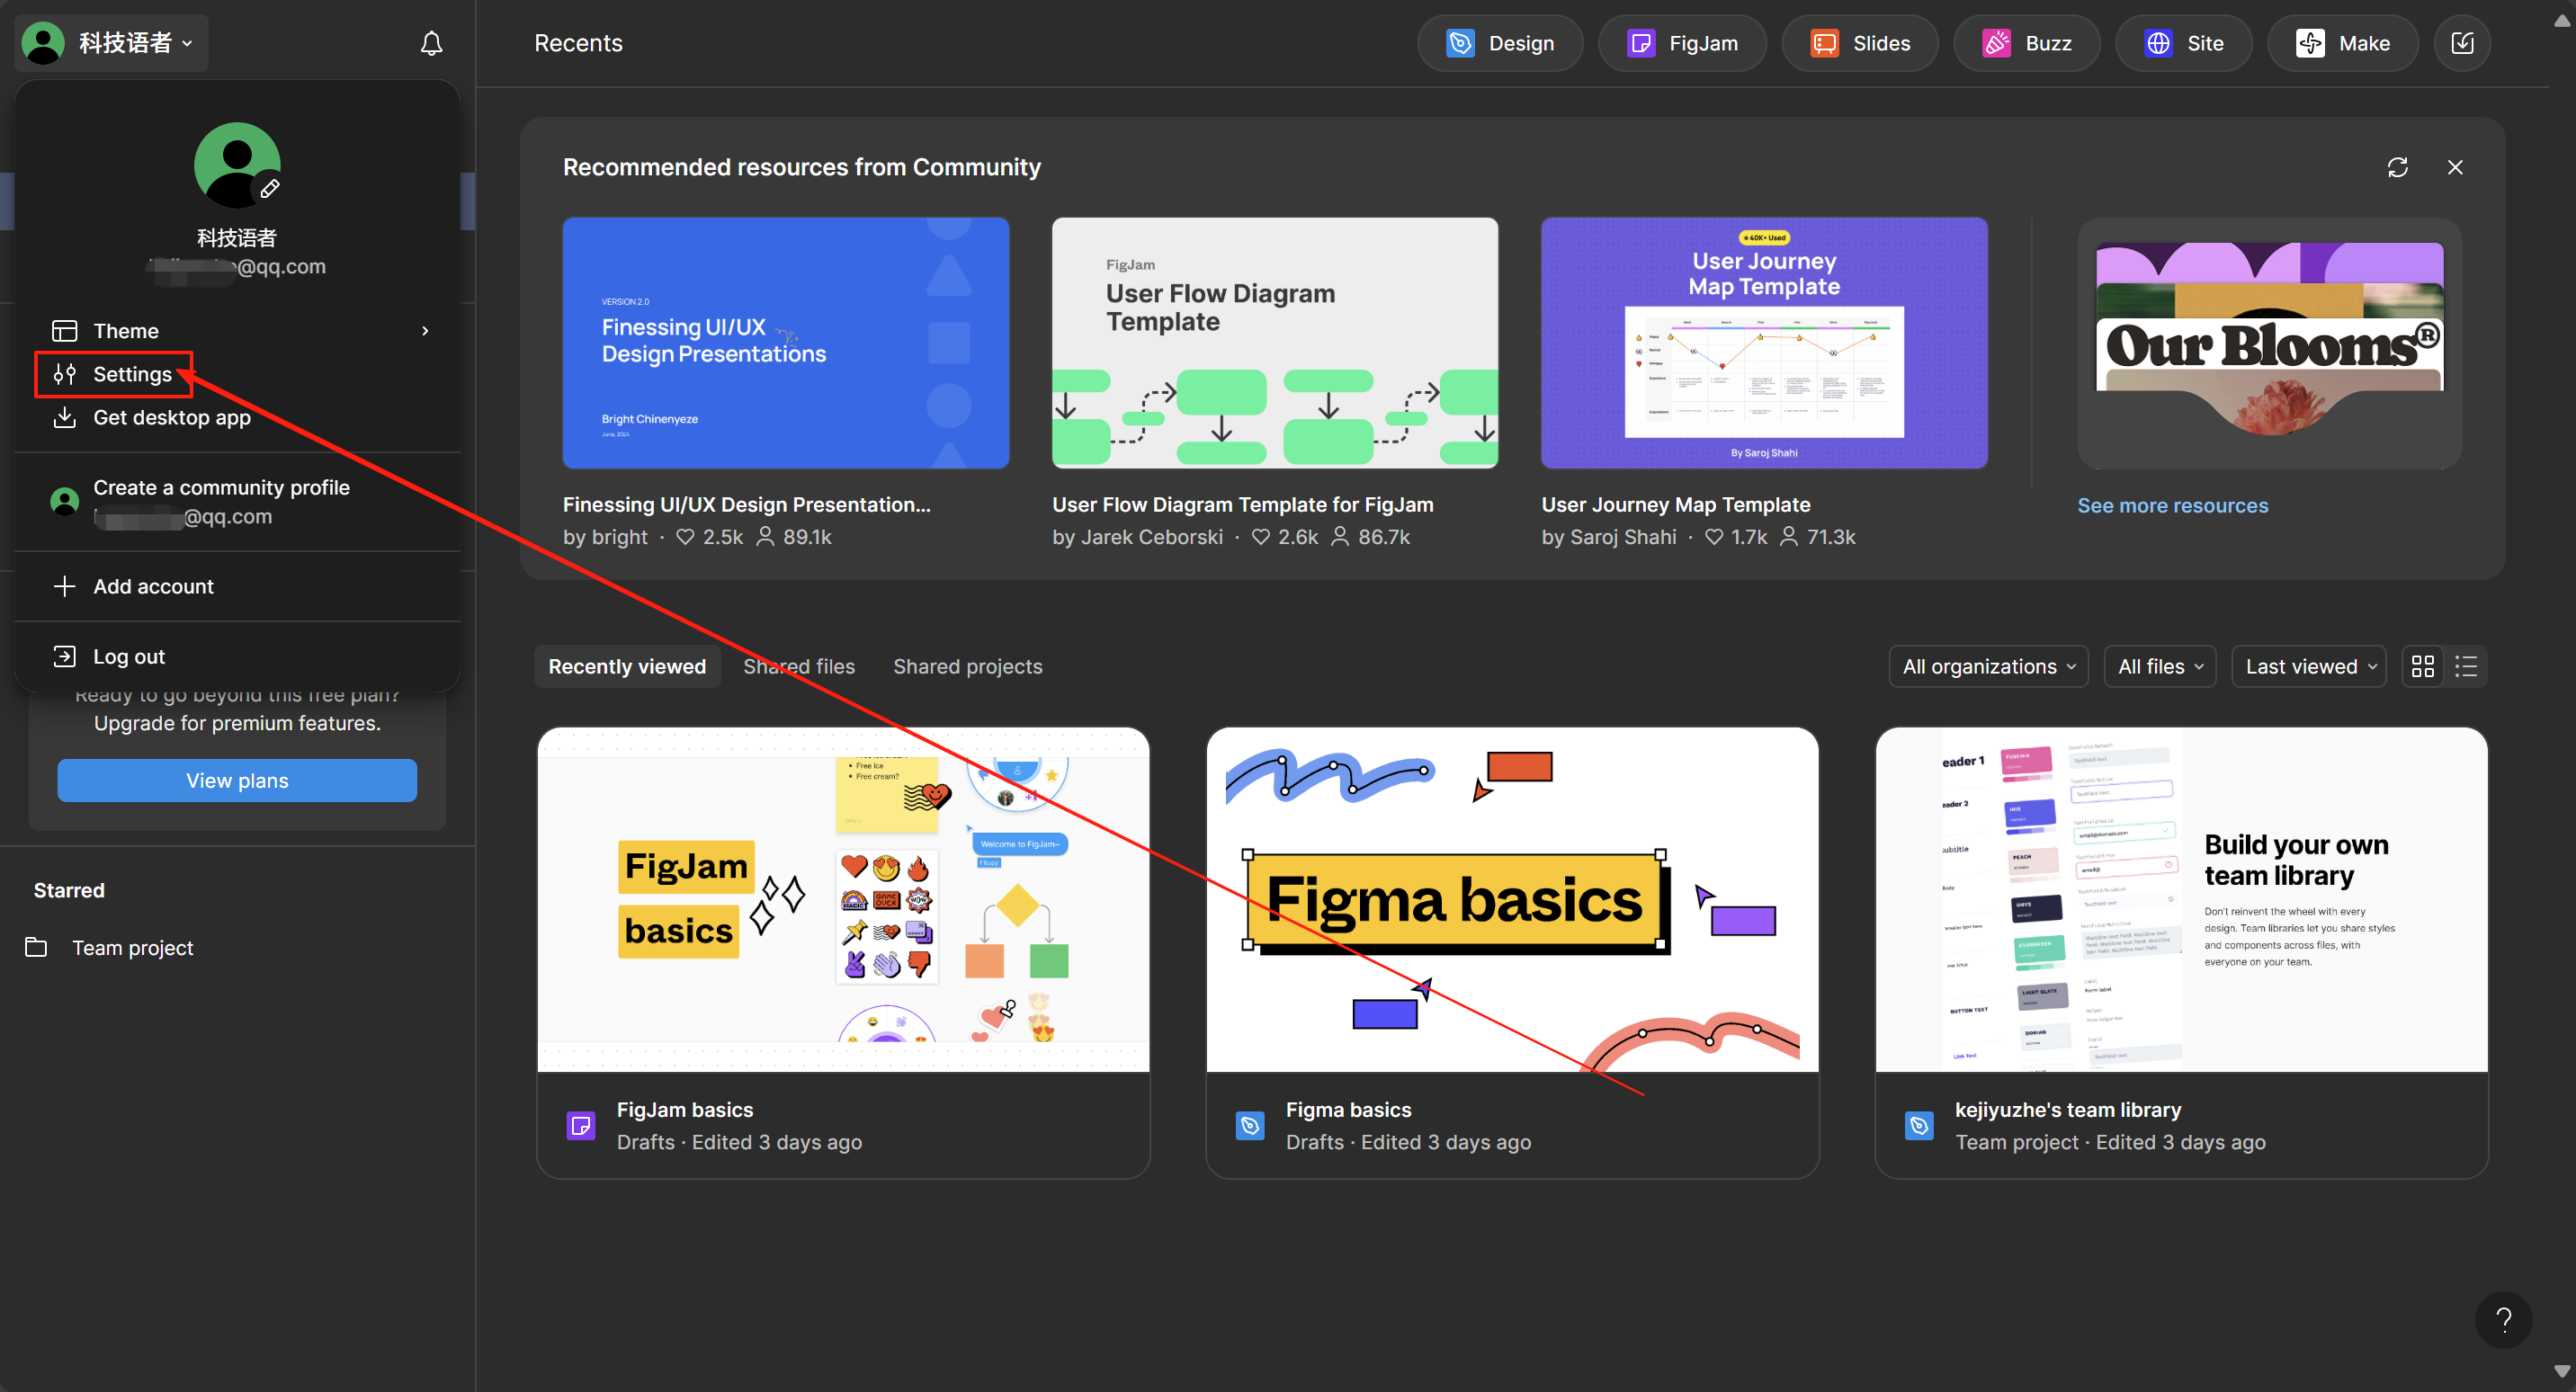The width and height of the screenshot is (2576, 1392).
Task: Switch to grid view layout
Action: tap(2422, 666)
